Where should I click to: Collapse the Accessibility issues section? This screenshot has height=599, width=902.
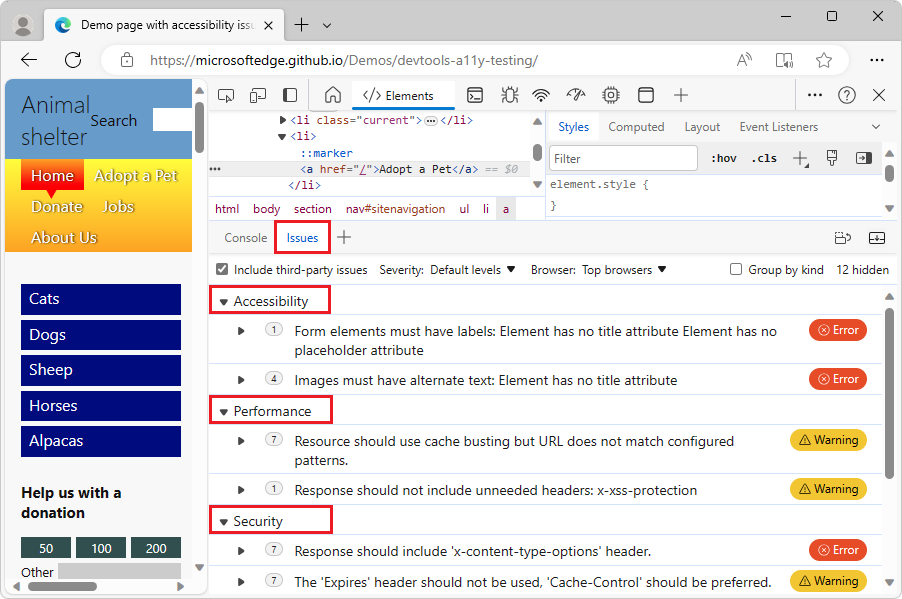click(224, 299)
